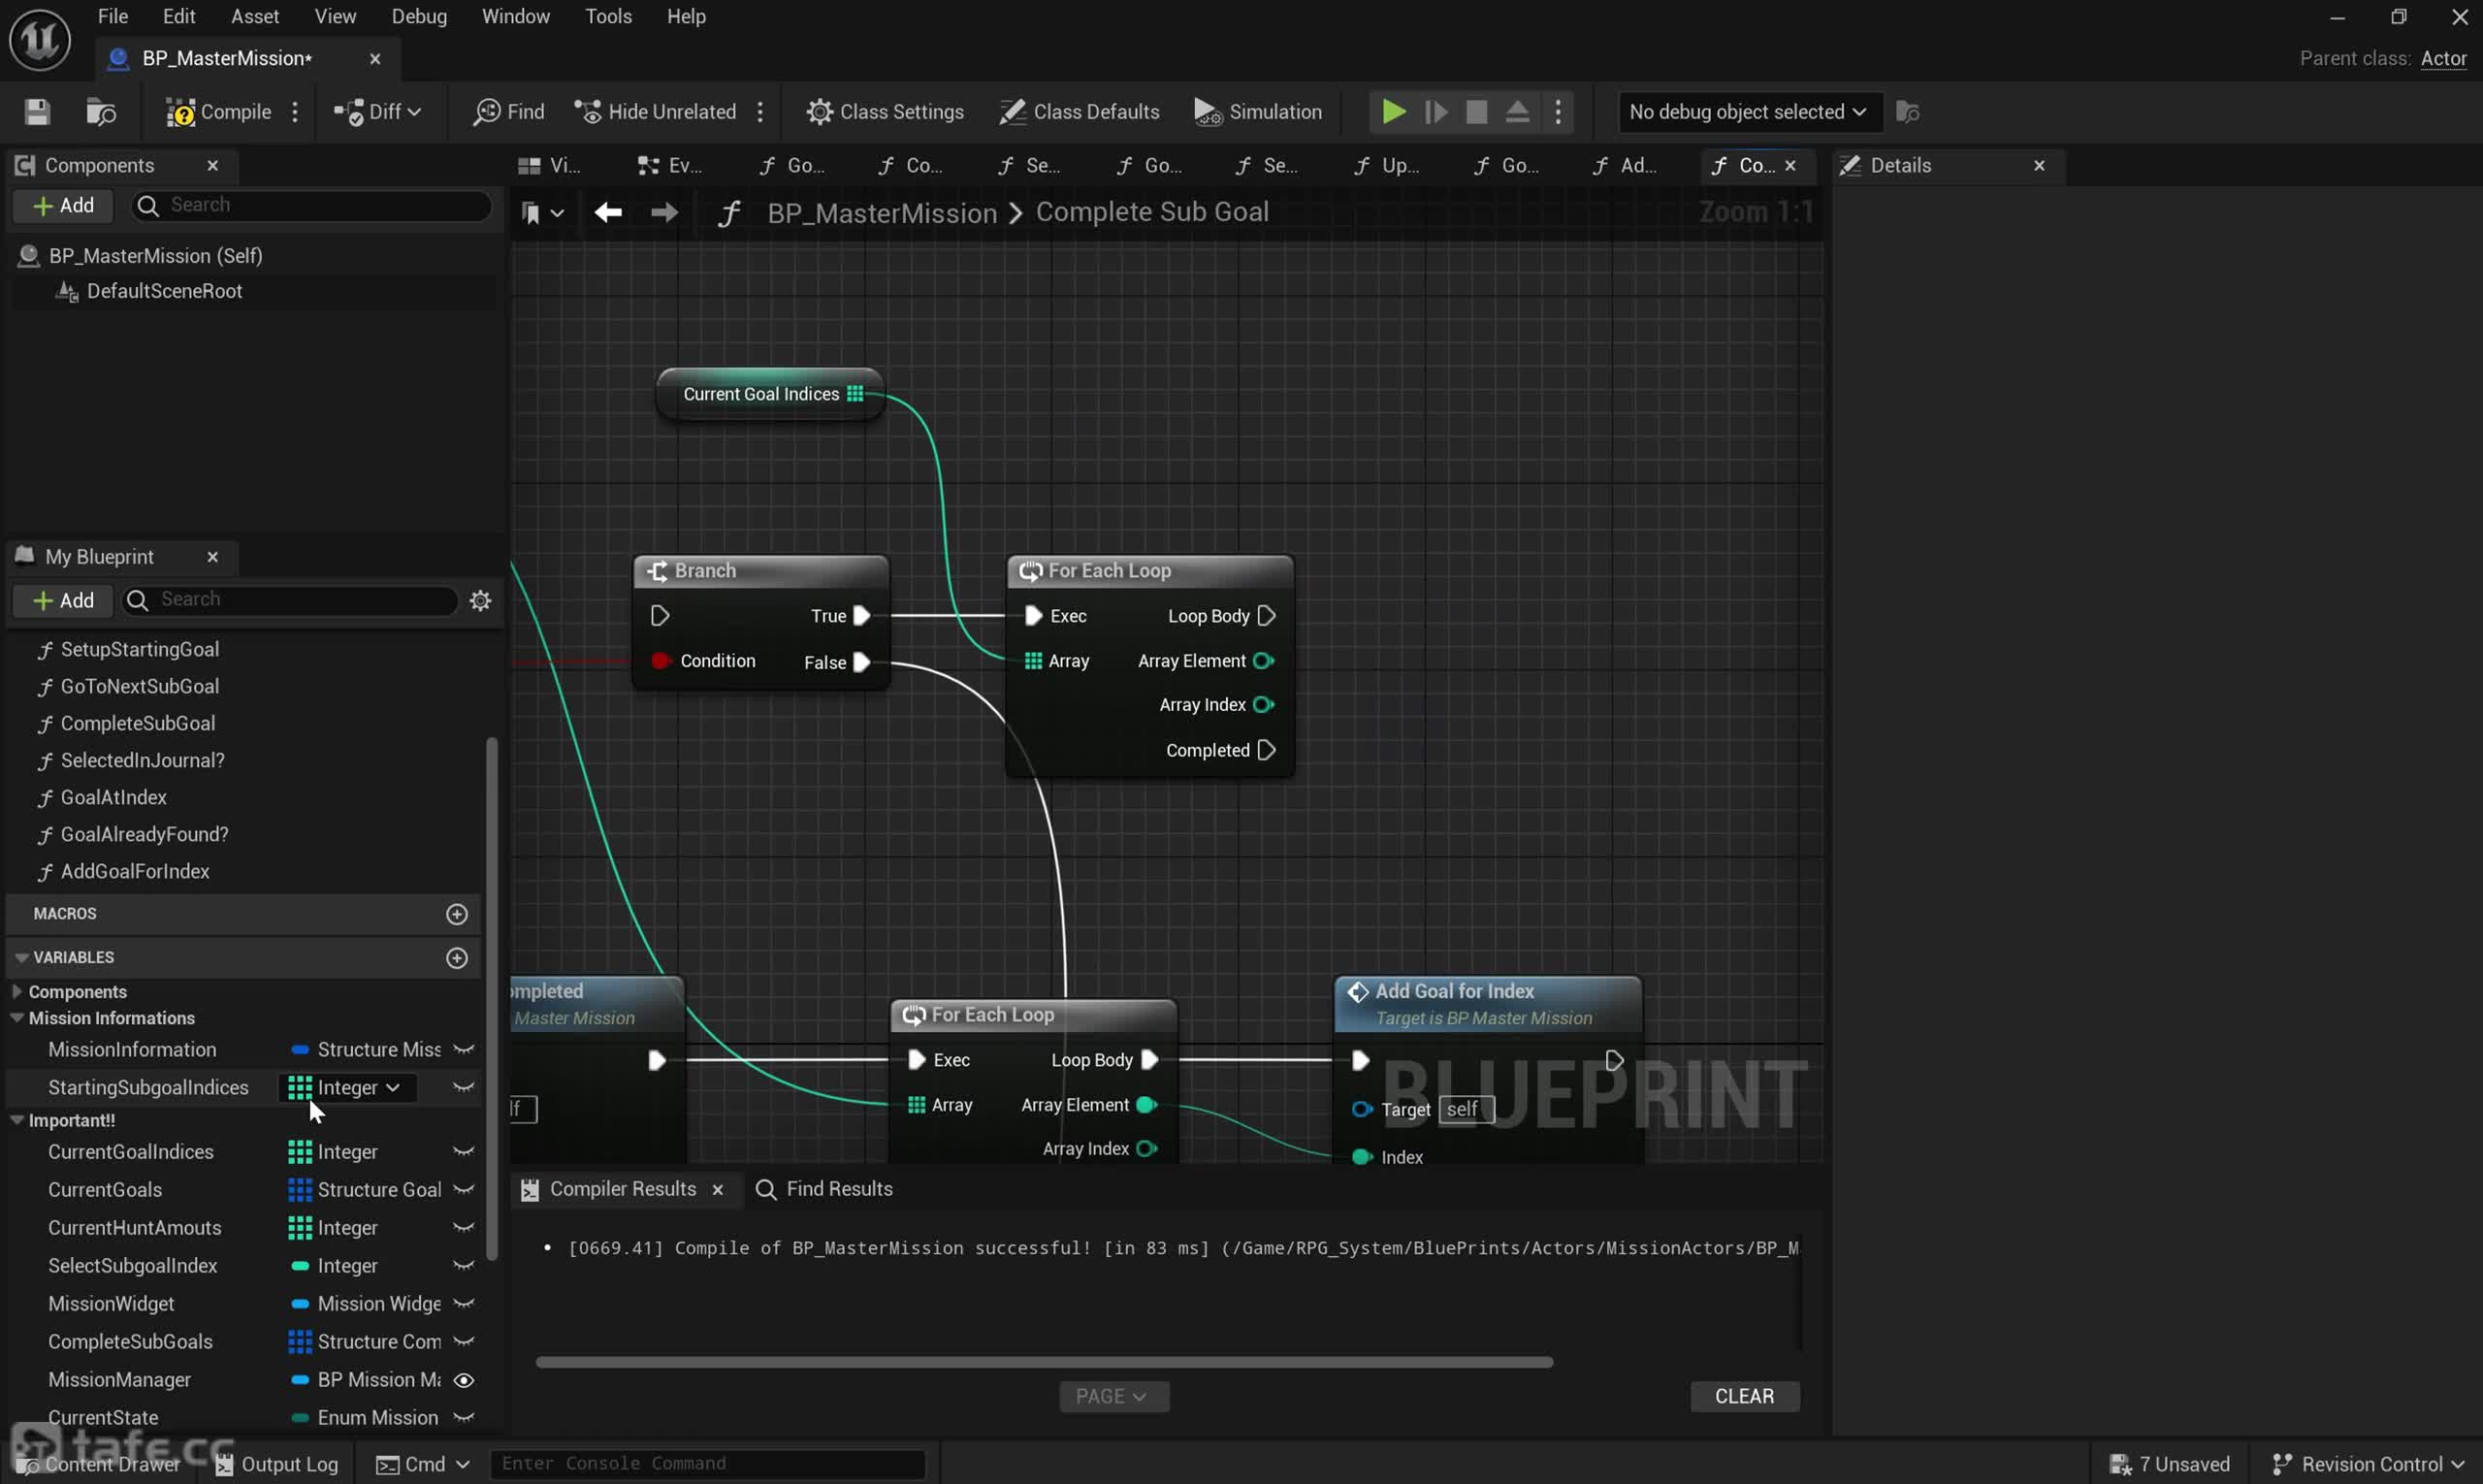
Task: Start Simulation mode
Action: [x=1258, y=112]
